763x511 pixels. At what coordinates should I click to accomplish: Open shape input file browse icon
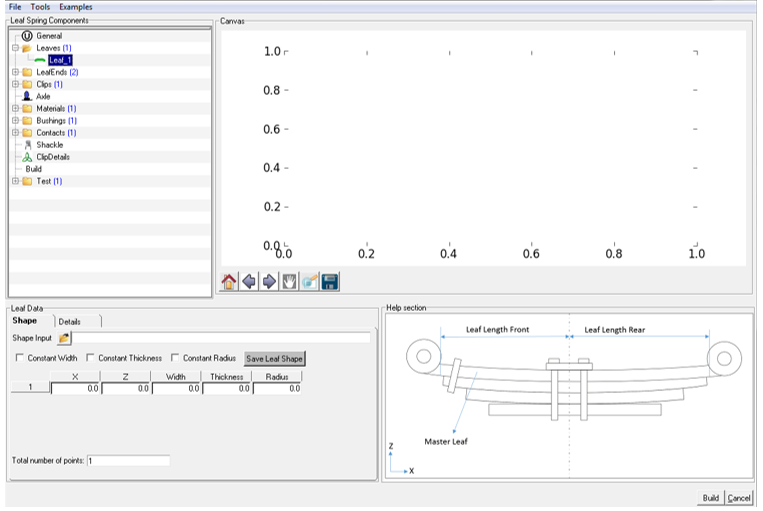65,338
